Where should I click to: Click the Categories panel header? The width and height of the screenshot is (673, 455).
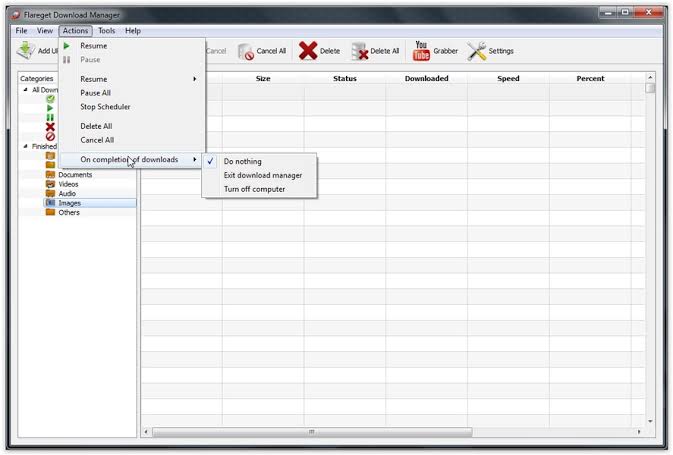(x=36, y=79)
